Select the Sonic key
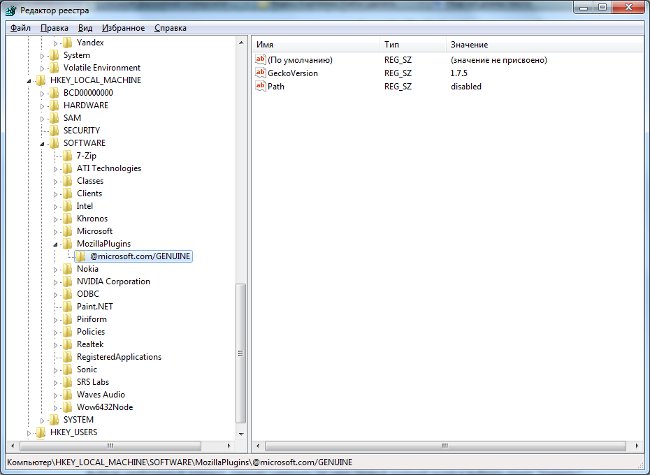This screenshot has width=650, height=475. click(87, 369)
